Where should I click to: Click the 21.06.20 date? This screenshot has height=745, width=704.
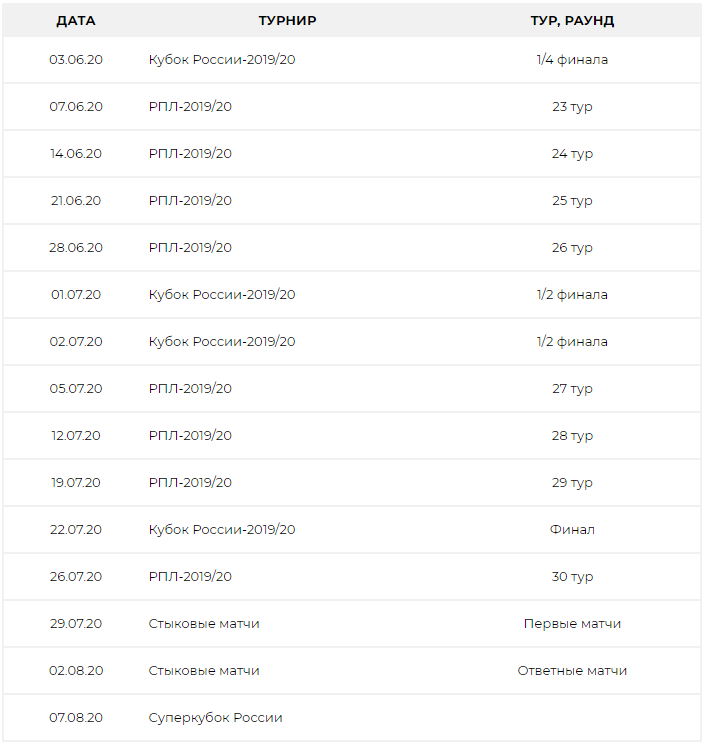76,201
